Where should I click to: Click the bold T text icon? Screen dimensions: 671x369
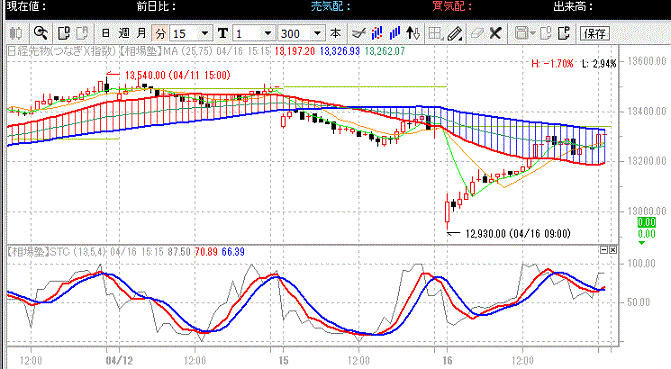point(223,33)
